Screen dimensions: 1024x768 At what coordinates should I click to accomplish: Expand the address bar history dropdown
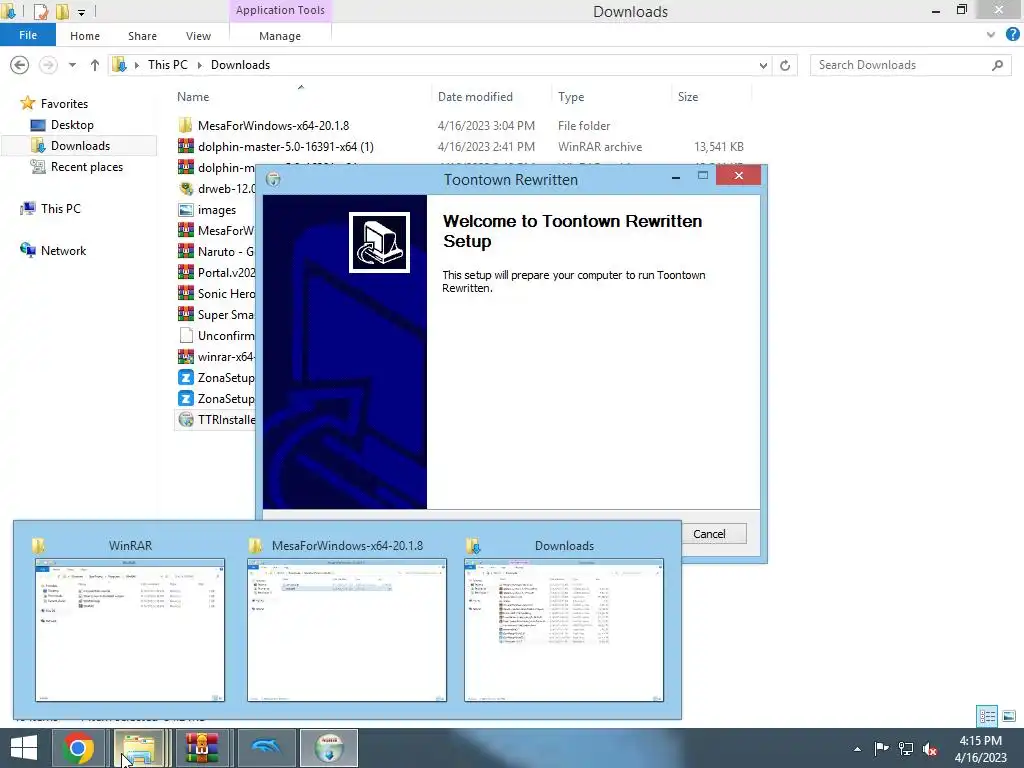763,65
